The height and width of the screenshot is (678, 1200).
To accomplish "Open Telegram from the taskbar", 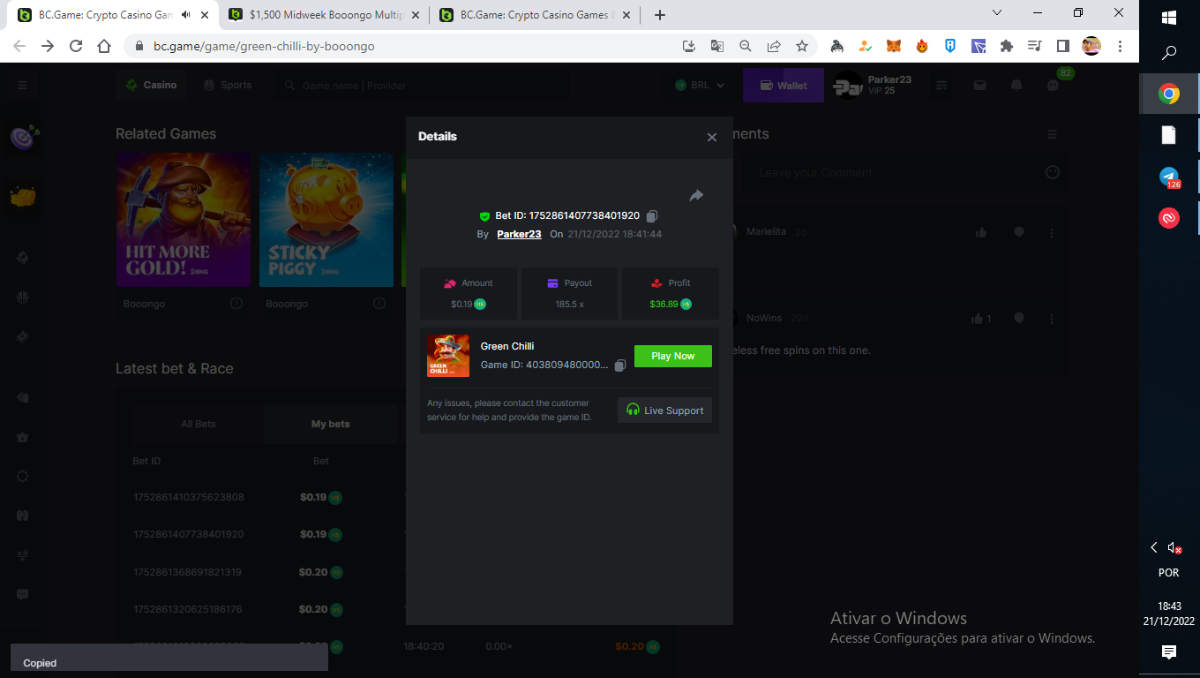I will coord(1168,177).
